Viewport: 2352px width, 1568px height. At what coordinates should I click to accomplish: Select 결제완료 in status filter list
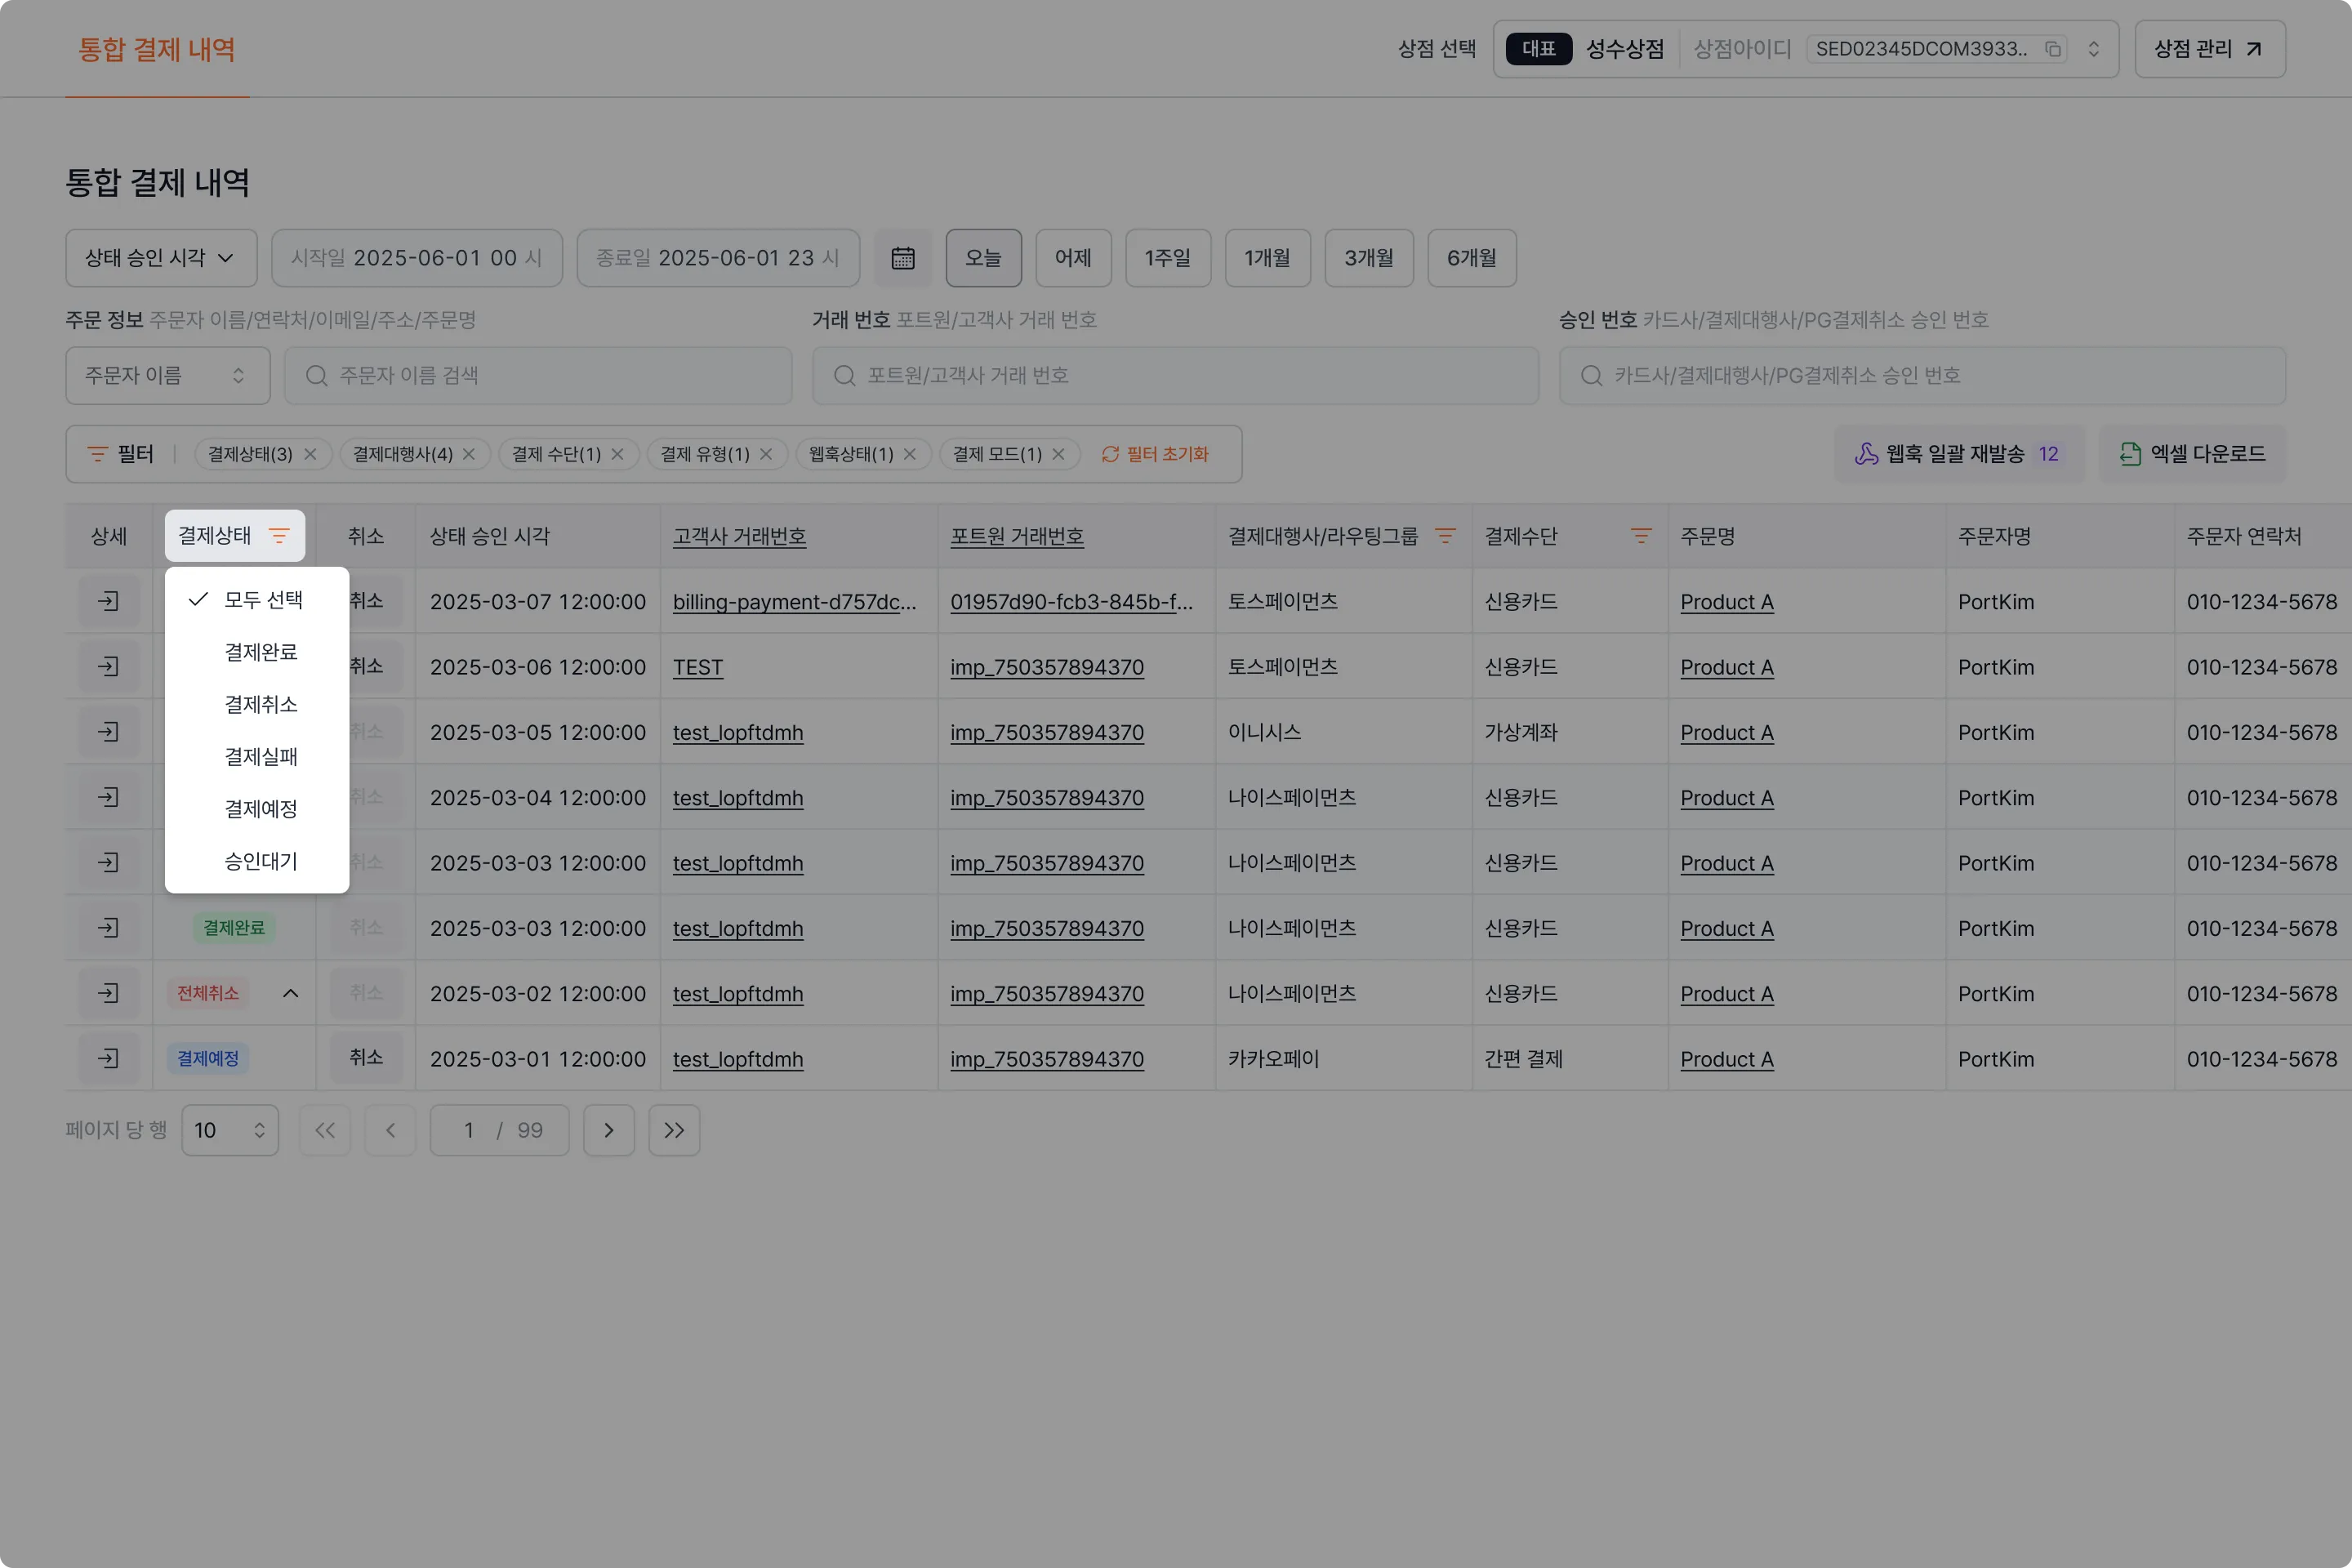(x=260, y=652)
